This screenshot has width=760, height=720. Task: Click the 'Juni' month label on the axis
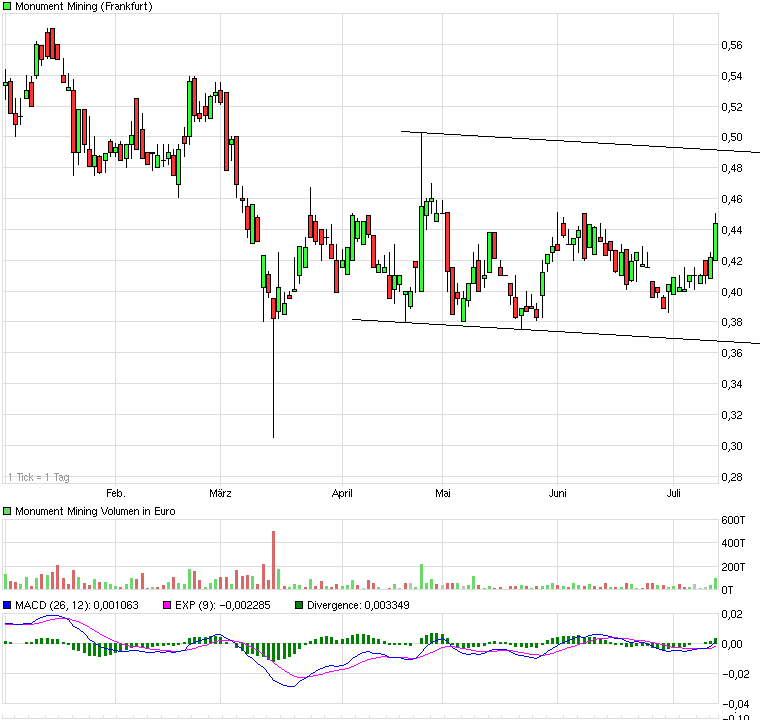pyautogui.click(x=557, y=493)
